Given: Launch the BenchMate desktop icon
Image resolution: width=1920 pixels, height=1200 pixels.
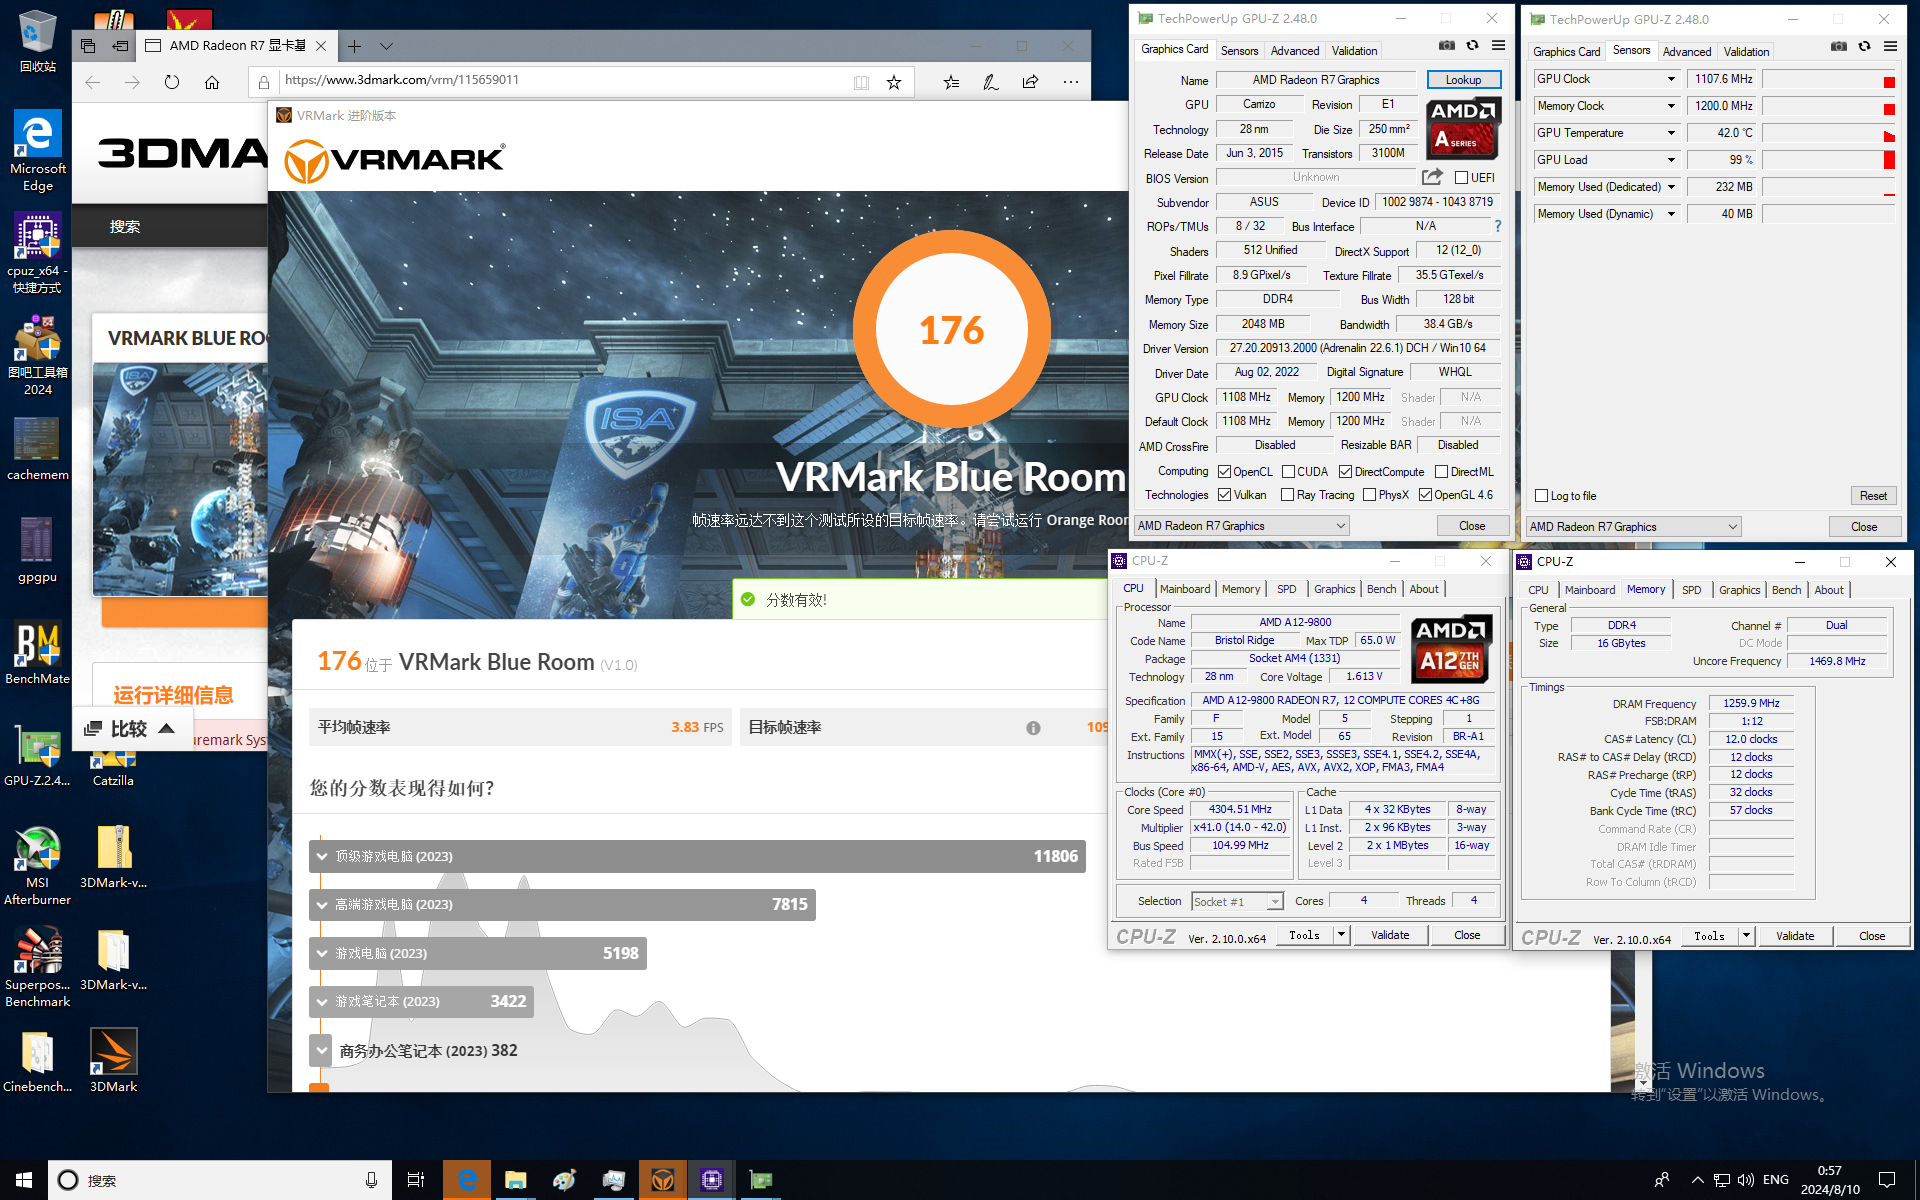Looking at the screenshot, I should pos(37,653).
